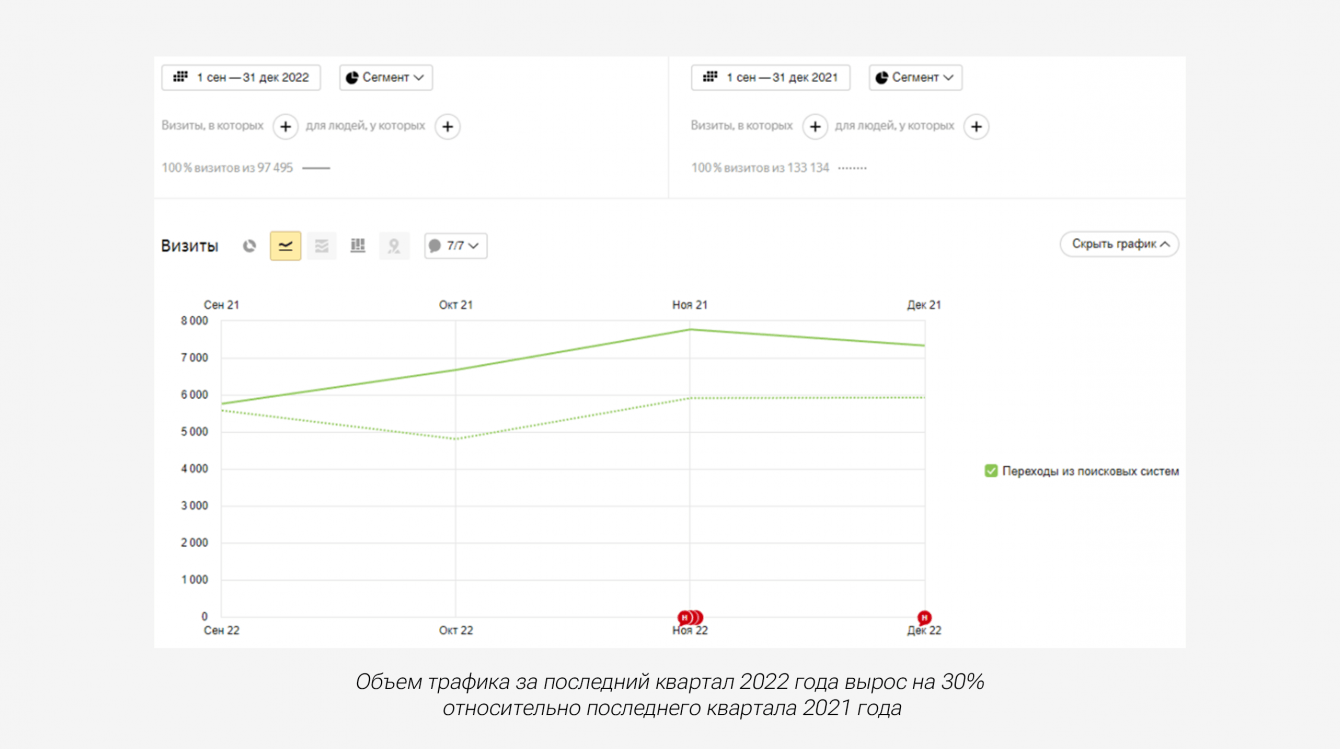The height and width of the screenshot is (749, 1340).
Task: Click the "Визиты" chart heading
Action: (x=190, y=246)
